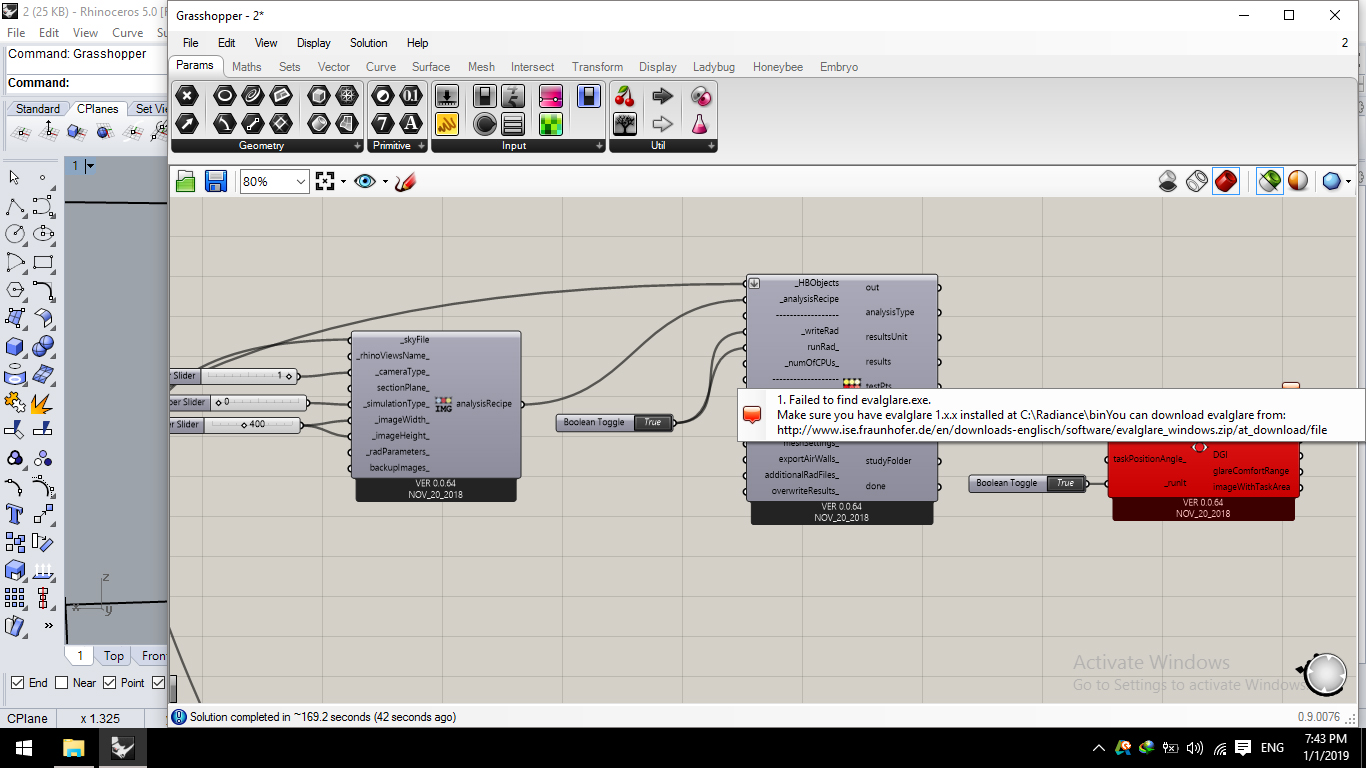Open the 80% zoom level dropdown
The height and width of the screenshot is (768, 1366).
pos(301,182)
